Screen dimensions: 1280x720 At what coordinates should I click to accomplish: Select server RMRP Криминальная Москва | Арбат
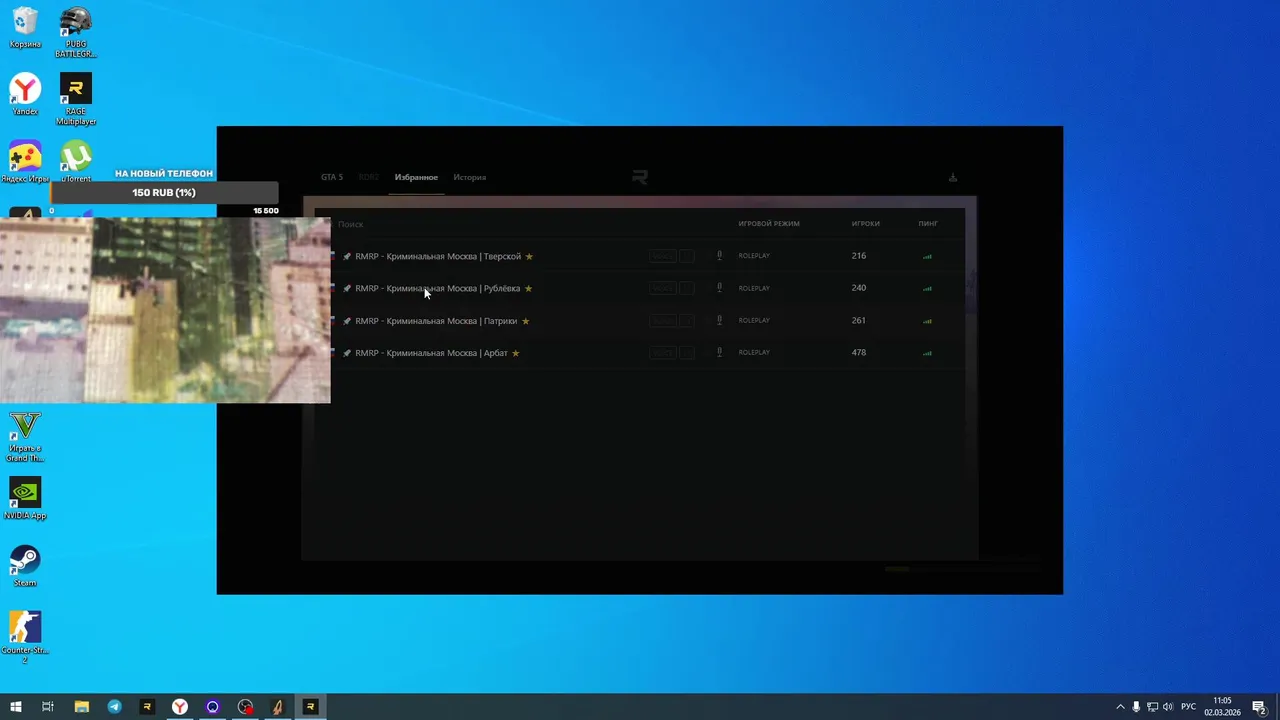tap(648, 353)
